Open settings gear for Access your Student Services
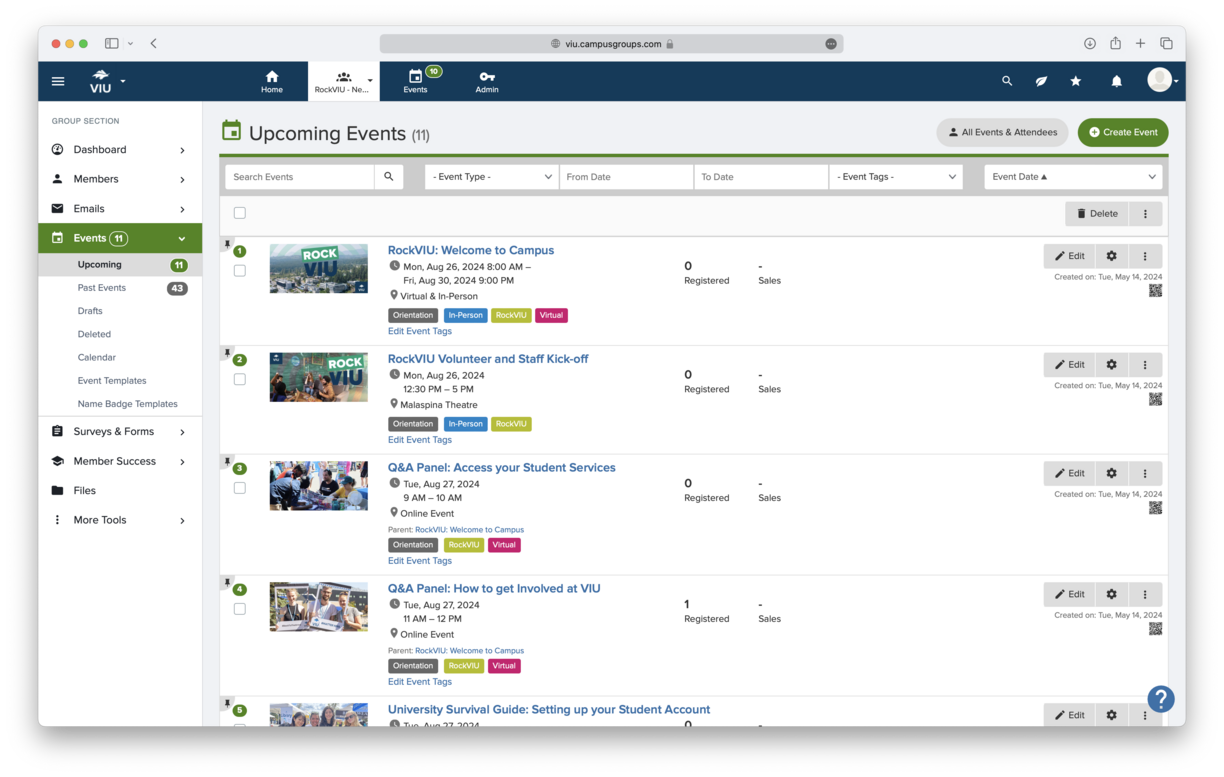The width and height of the screenshot is (1224, 777). (1111, 474)
